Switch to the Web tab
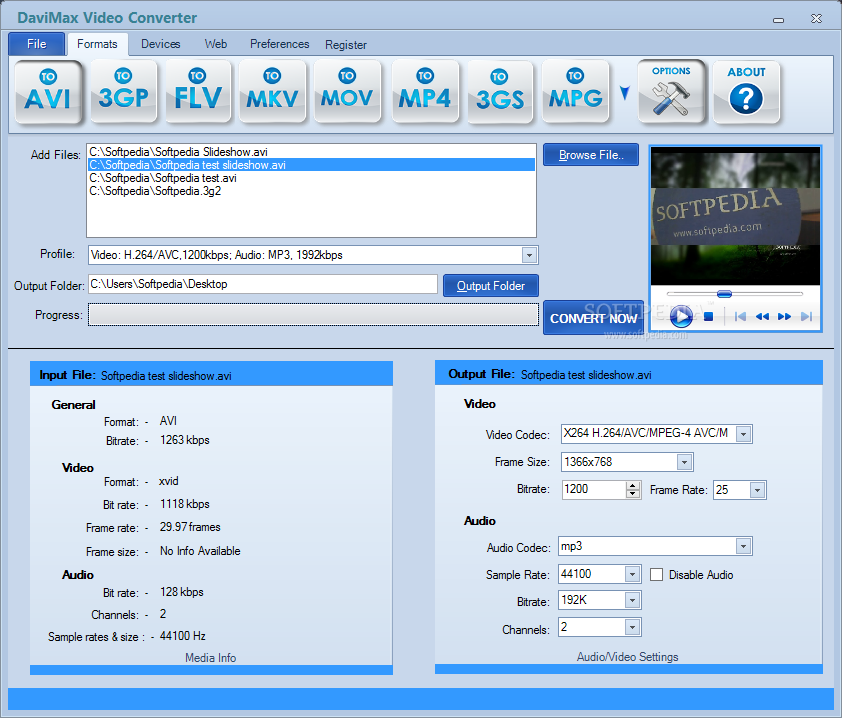This screenshot has width=842, height=718. (216, 44)
